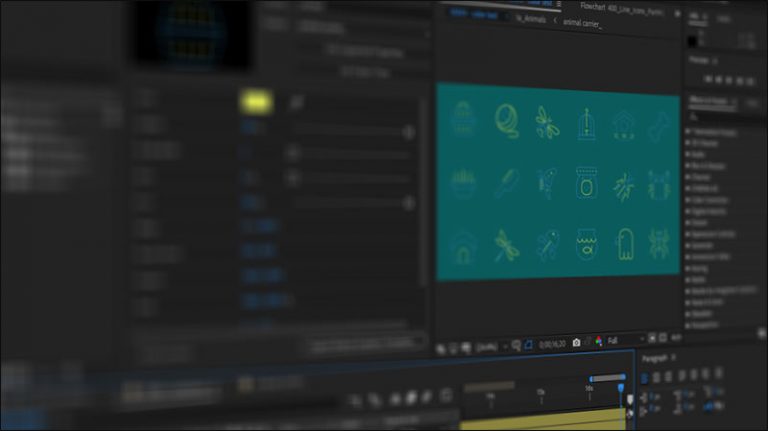The width and height of the screenshot is (768, 431).
Task: Select right align text in Paragraph panel
Action: (668, 377)
